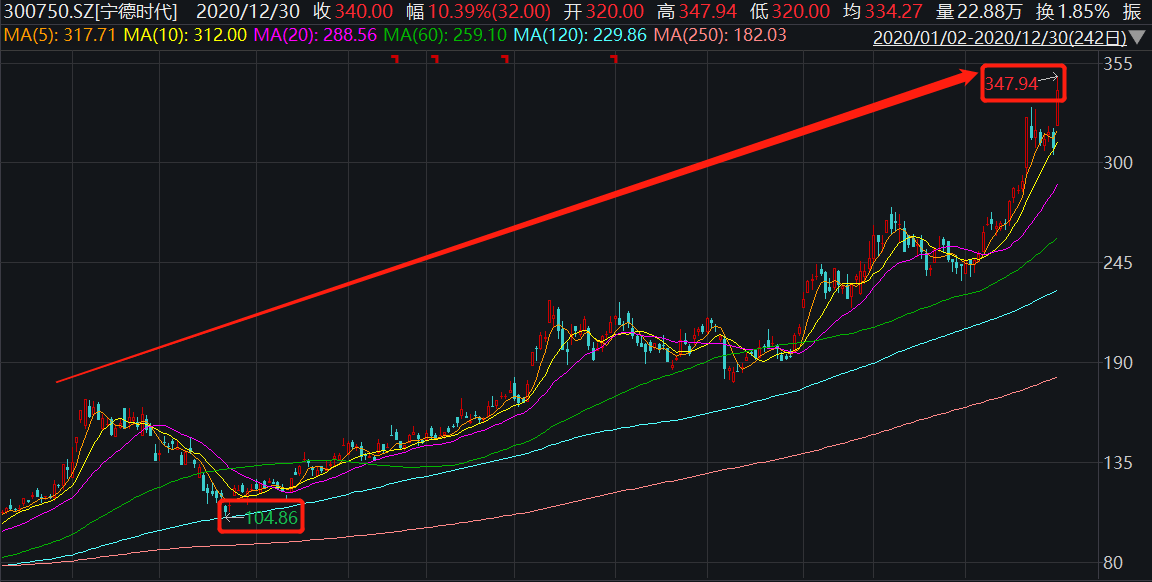Select the MA(20) indicator label

pyautogui.click(x=316, y=35)
